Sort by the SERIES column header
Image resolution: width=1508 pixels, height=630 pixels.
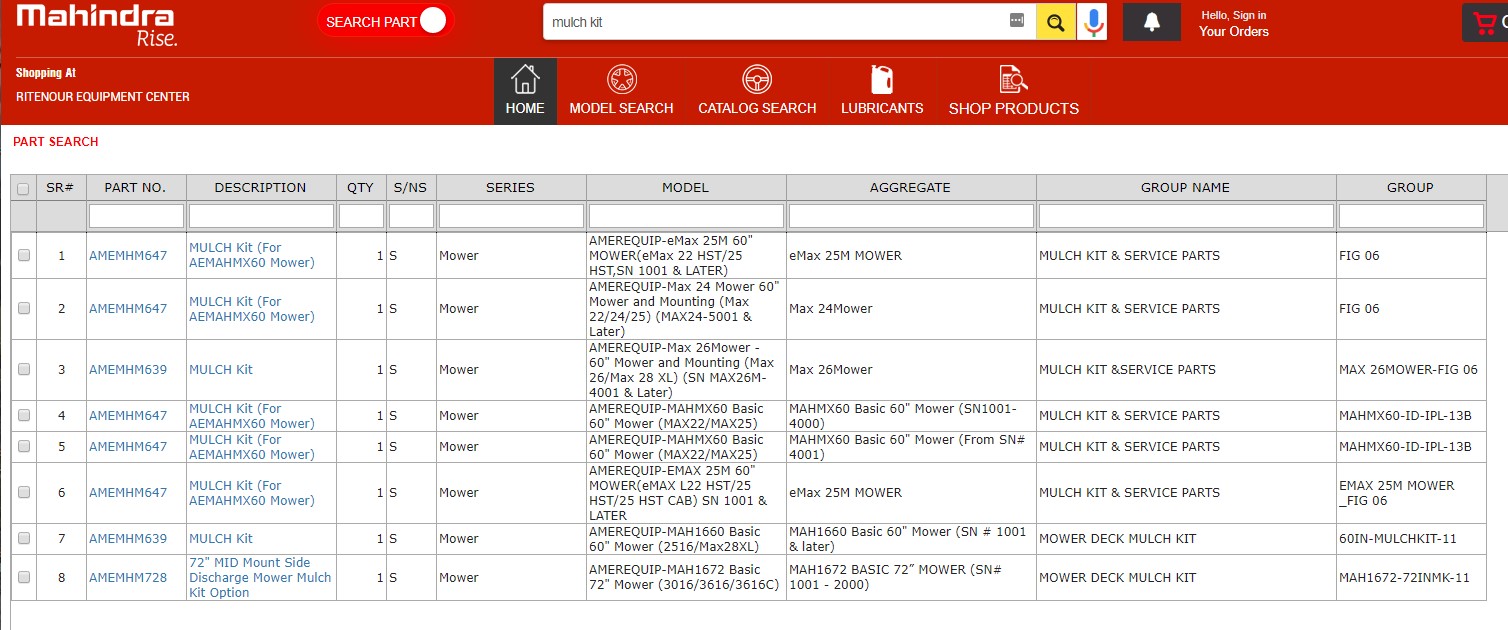511,188
